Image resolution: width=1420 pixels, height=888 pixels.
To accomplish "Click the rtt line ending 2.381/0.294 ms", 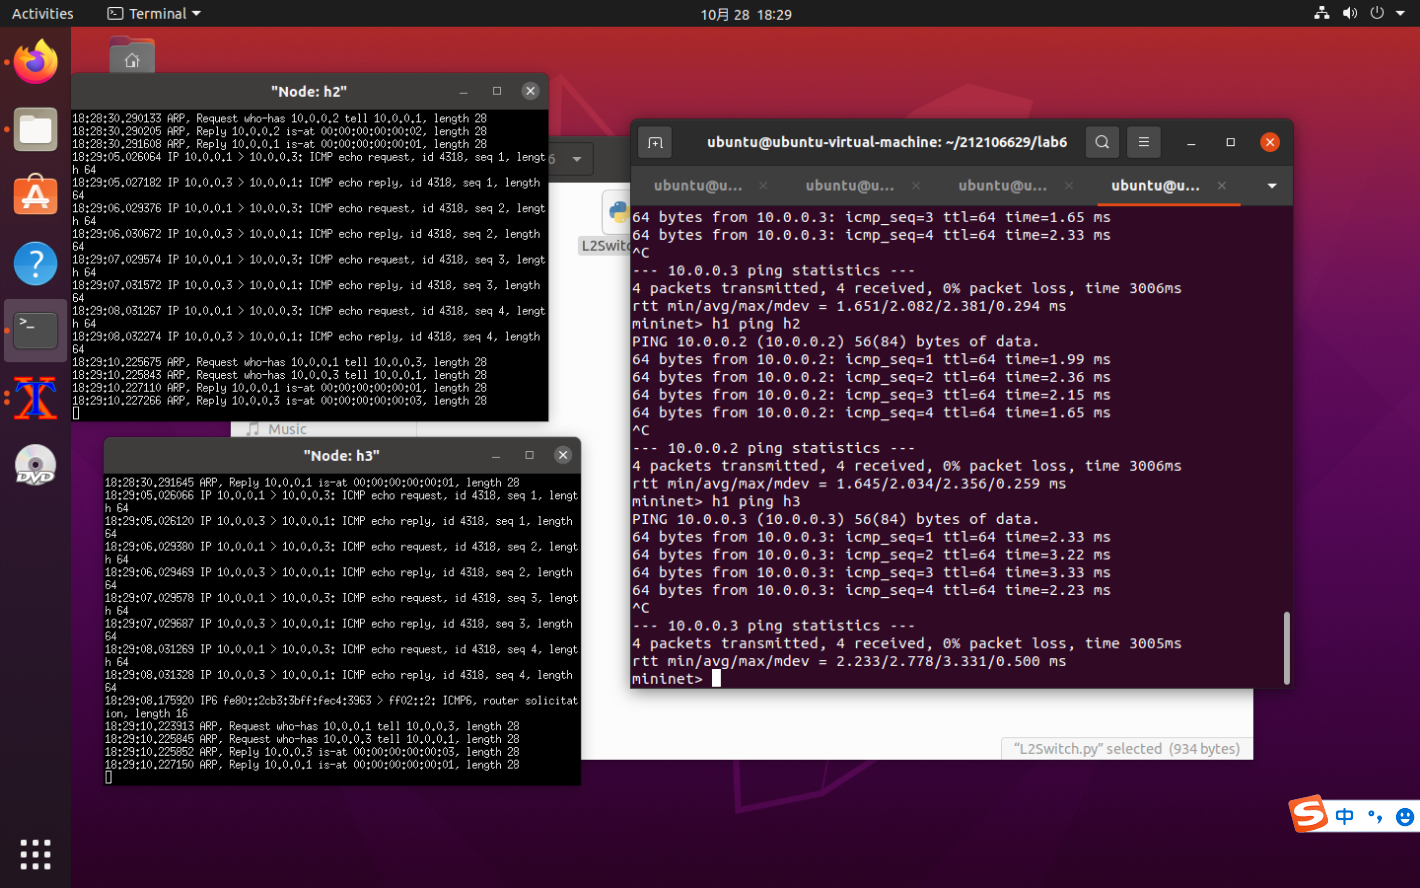I will click(849, 306).
